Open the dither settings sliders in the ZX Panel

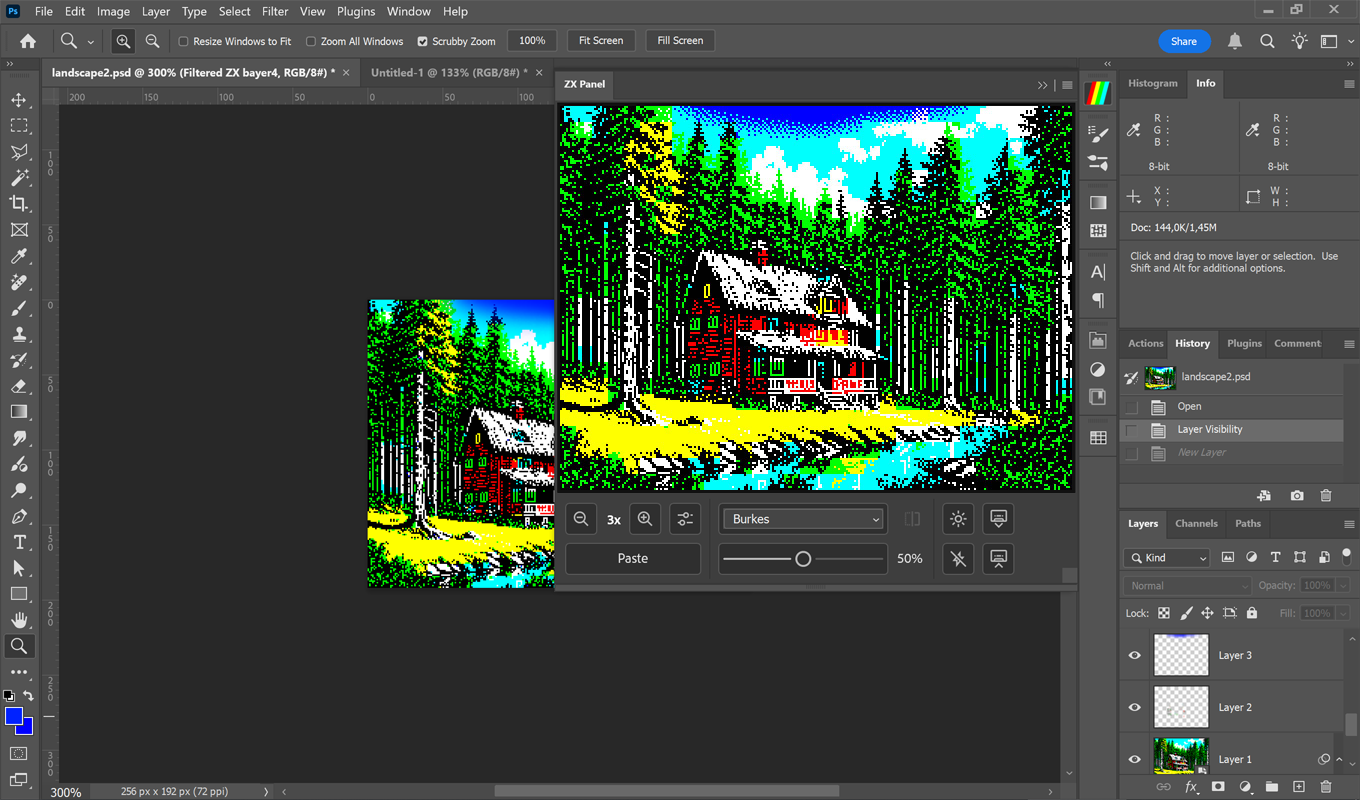pos(685,519)
